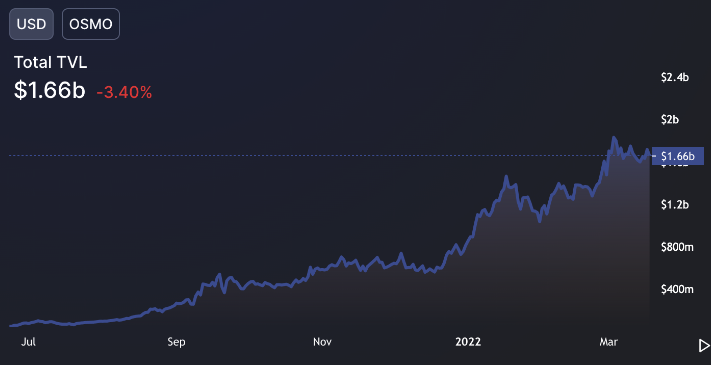Screen dimensions: 711x365
Task: Click the Total TVL heading
Action: pos(50,63)
